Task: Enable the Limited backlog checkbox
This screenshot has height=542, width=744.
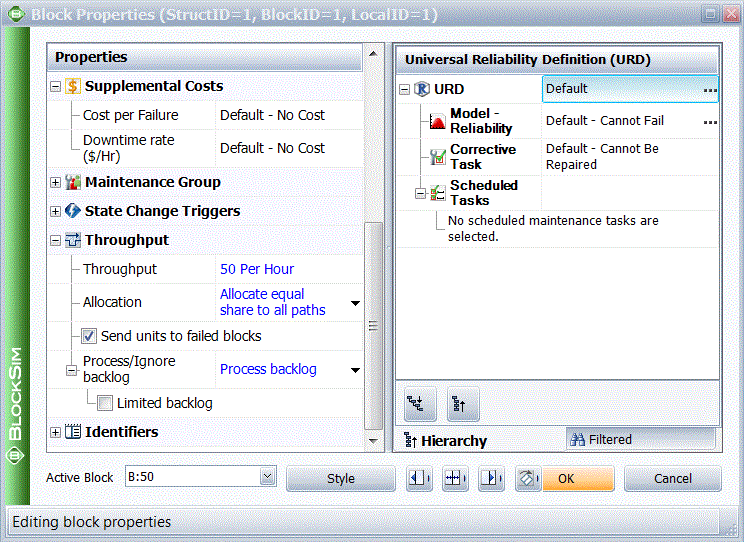Action: [x=105, y=404]
